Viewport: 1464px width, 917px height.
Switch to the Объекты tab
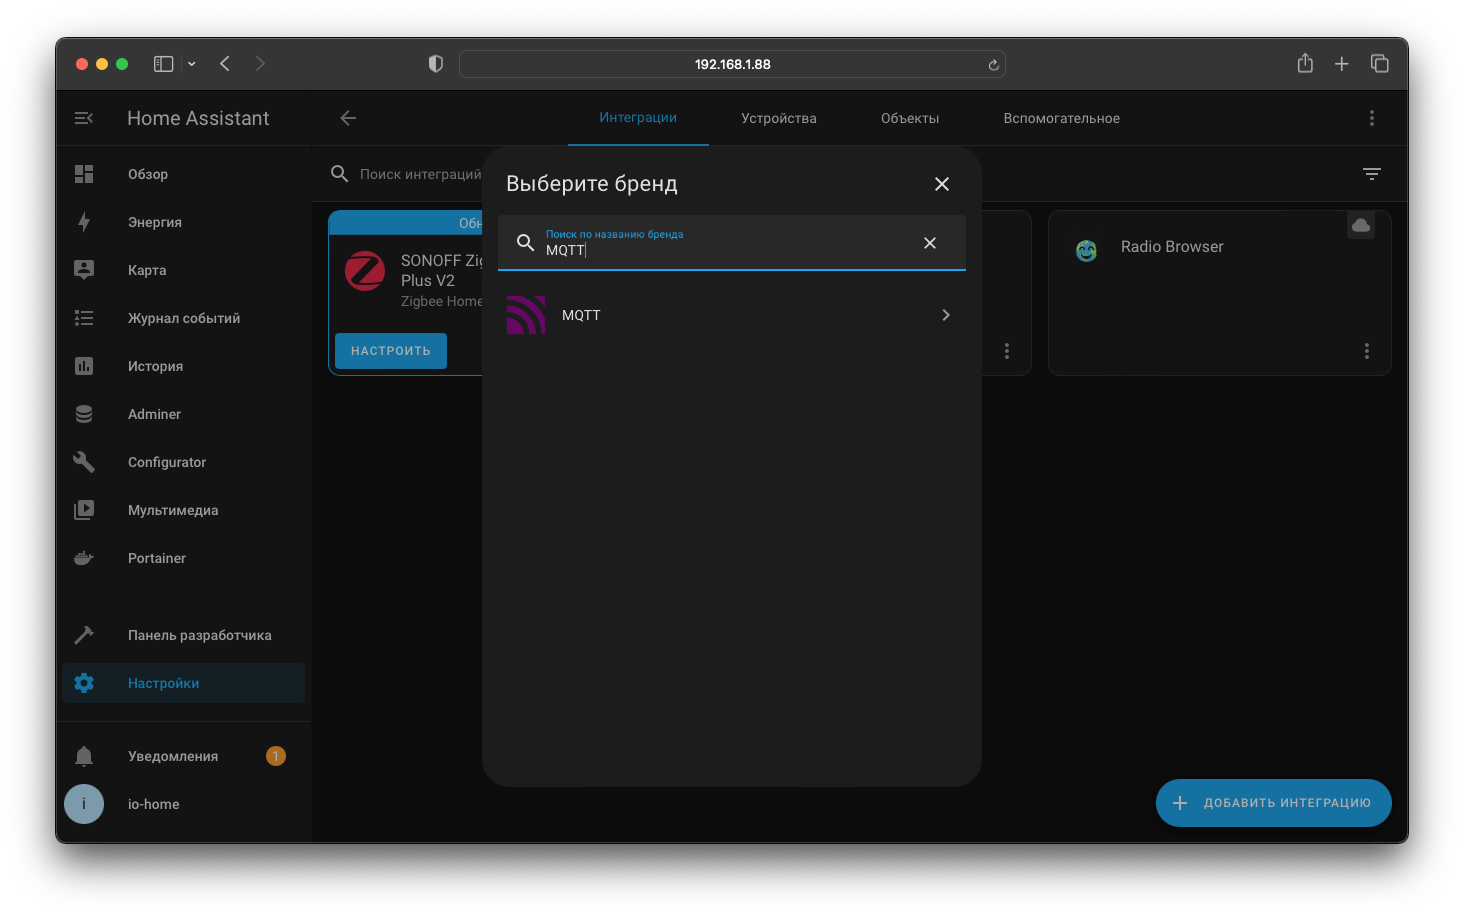(x=909, y=118)
